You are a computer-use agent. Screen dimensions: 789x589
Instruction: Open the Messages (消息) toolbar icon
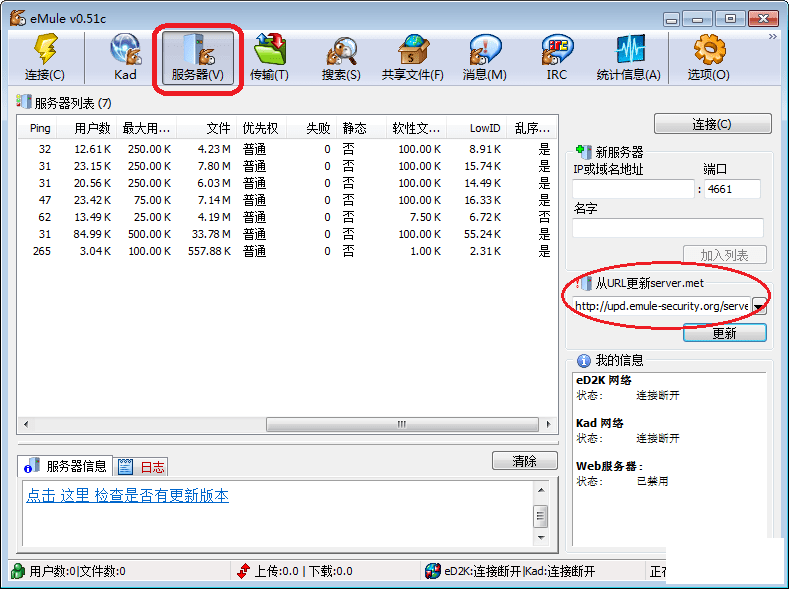[x=485, y=49]
